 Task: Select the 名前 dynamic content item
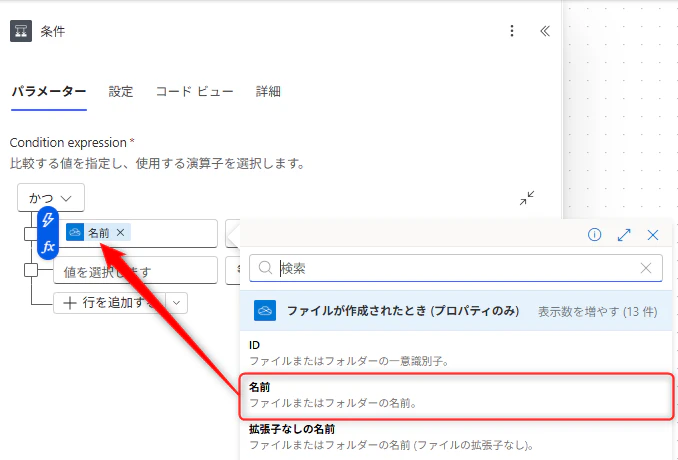click(x=457, y=396)
